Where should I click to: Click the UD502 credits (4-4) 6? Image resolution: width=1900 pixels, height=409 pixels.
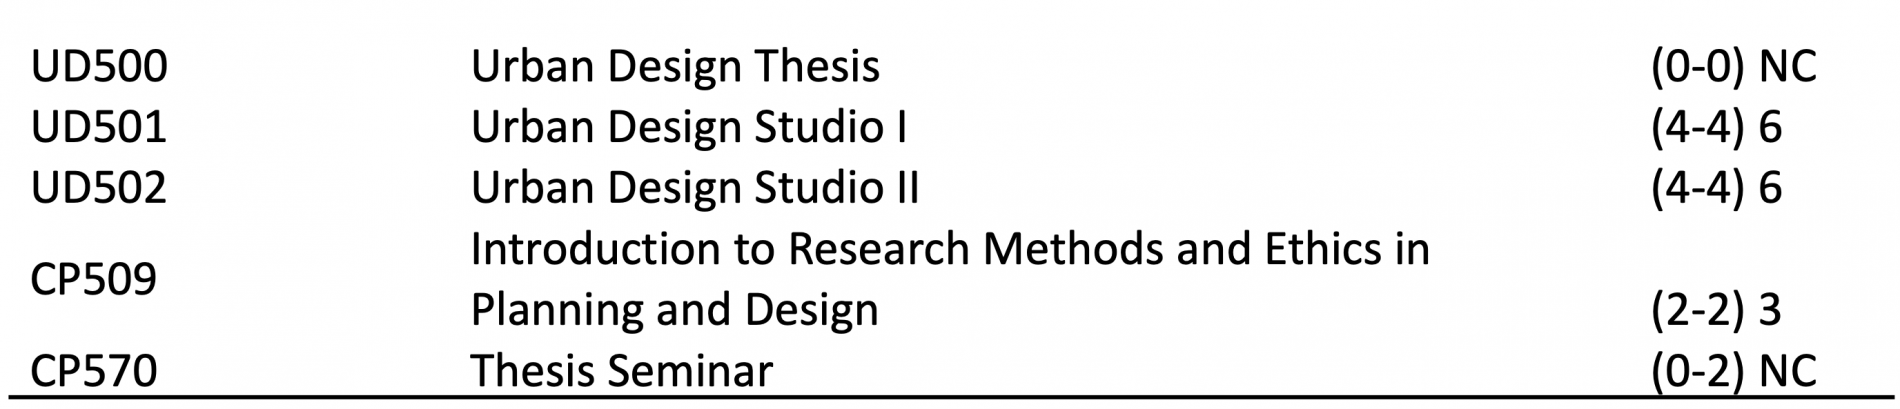[1716, 188]
